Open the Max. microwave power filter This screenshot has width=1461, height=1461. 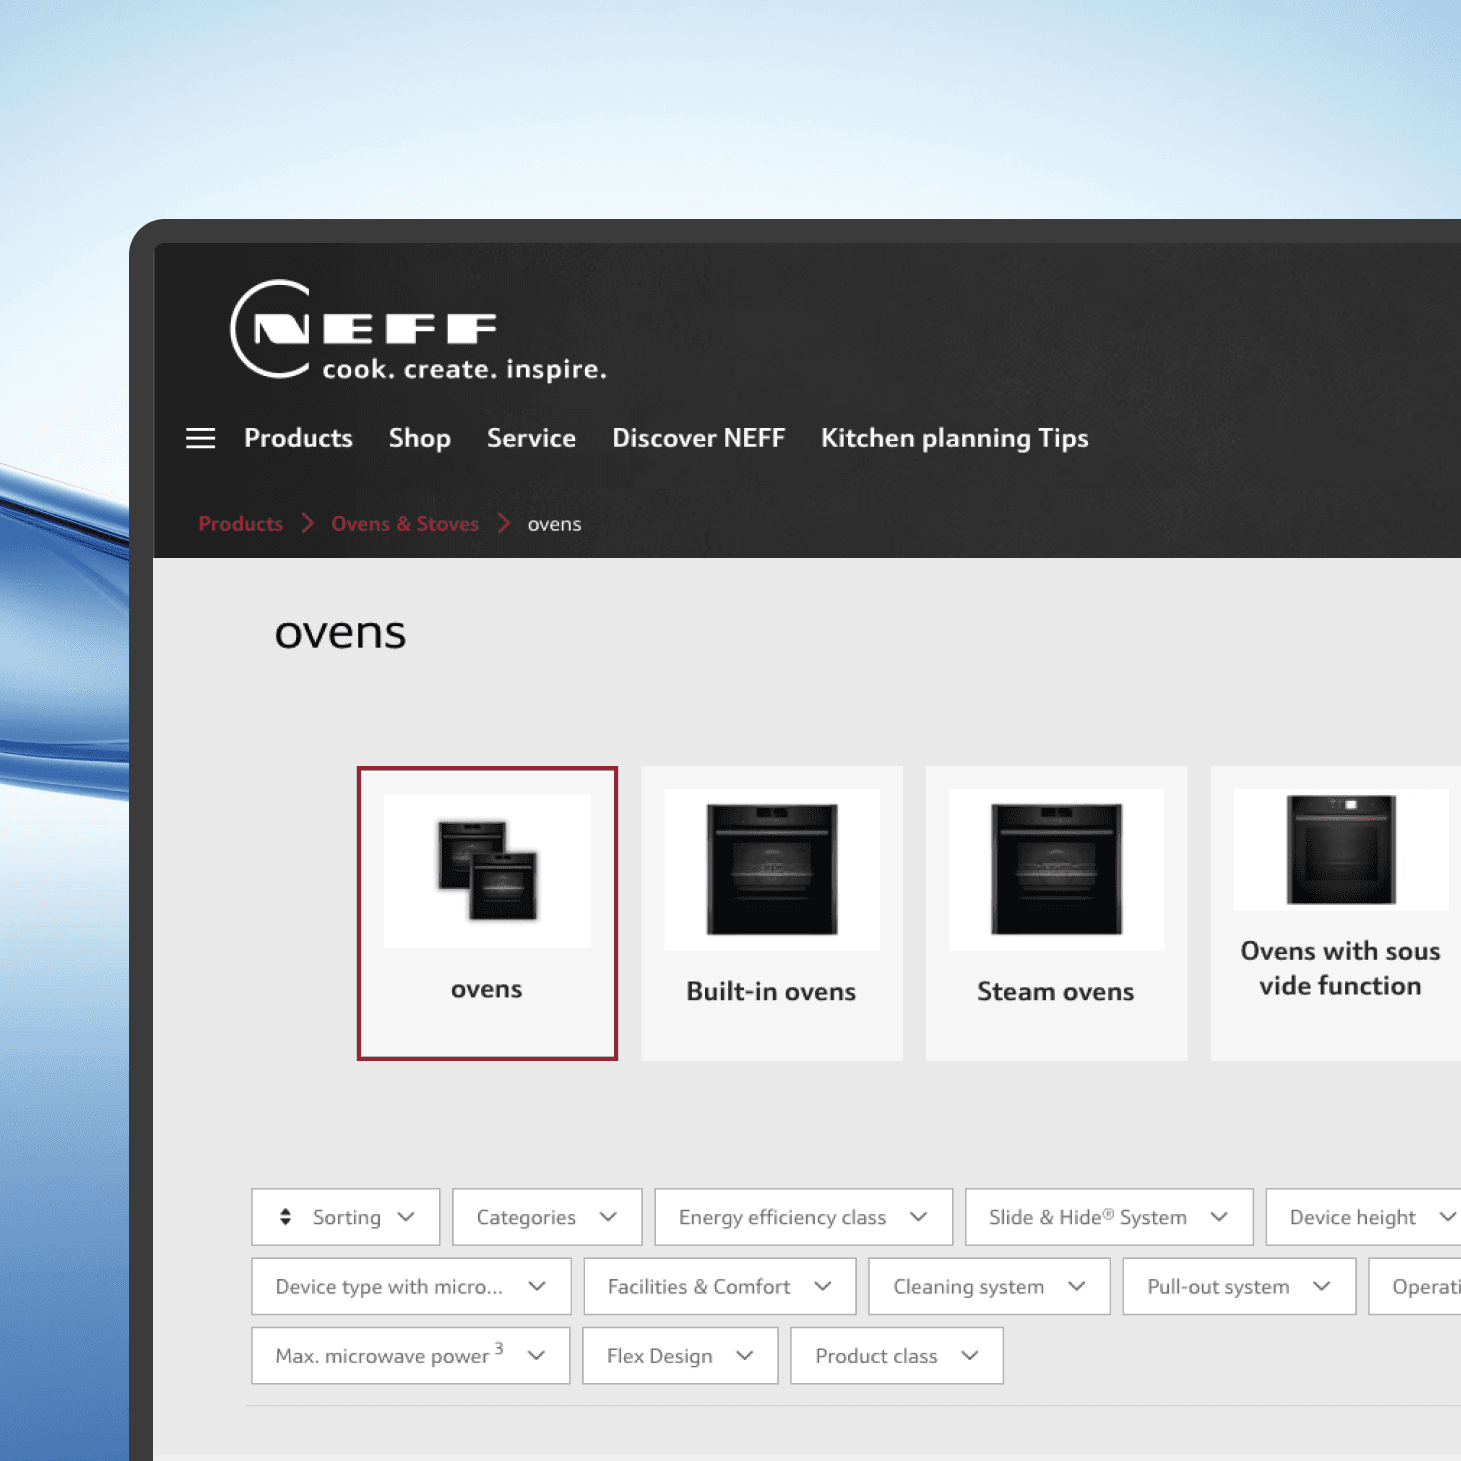tap(410, 1356)
